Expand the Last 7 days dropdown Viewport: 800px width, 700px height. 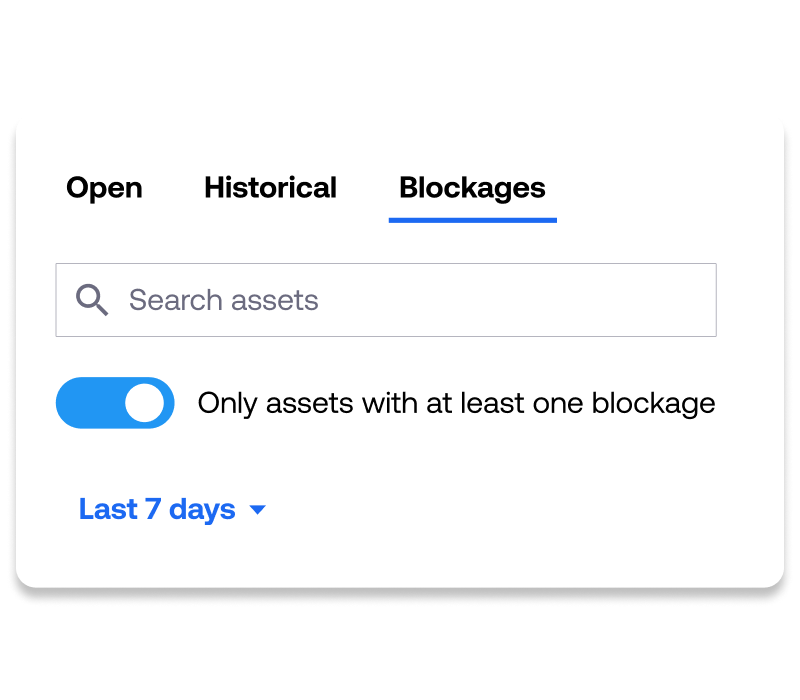point(172,509)
